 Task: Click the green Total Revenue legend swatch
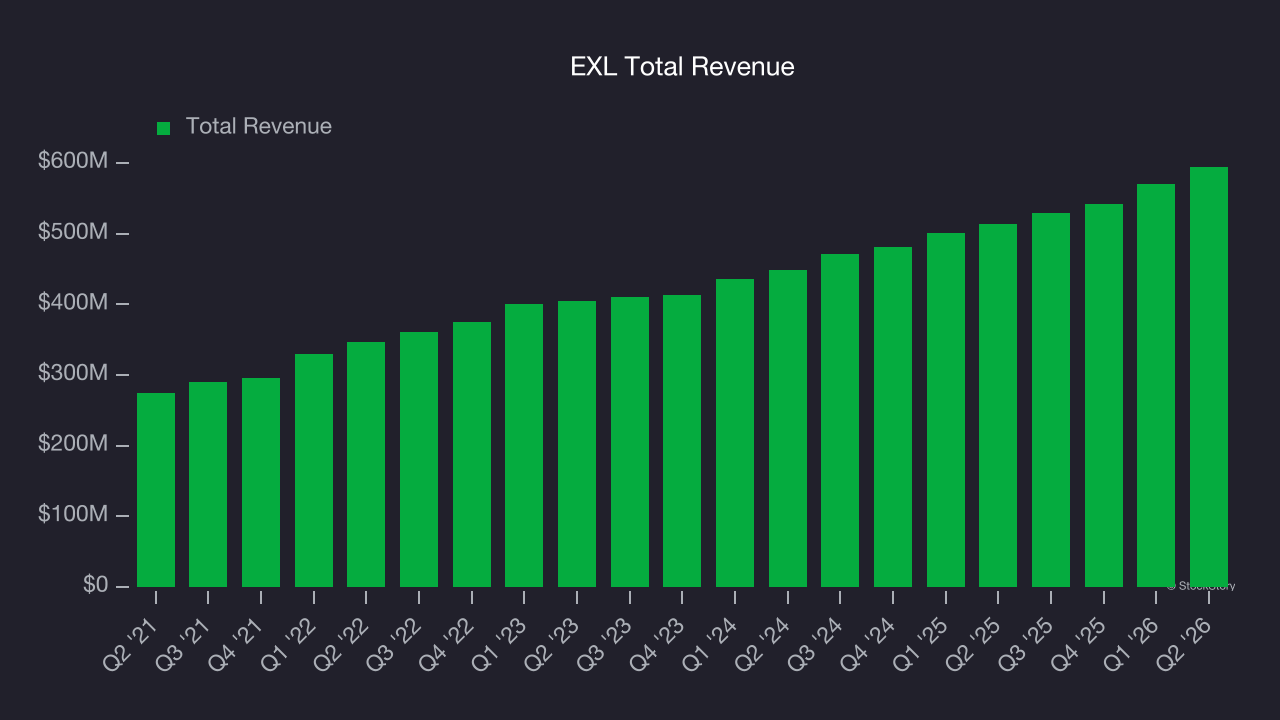164,128
